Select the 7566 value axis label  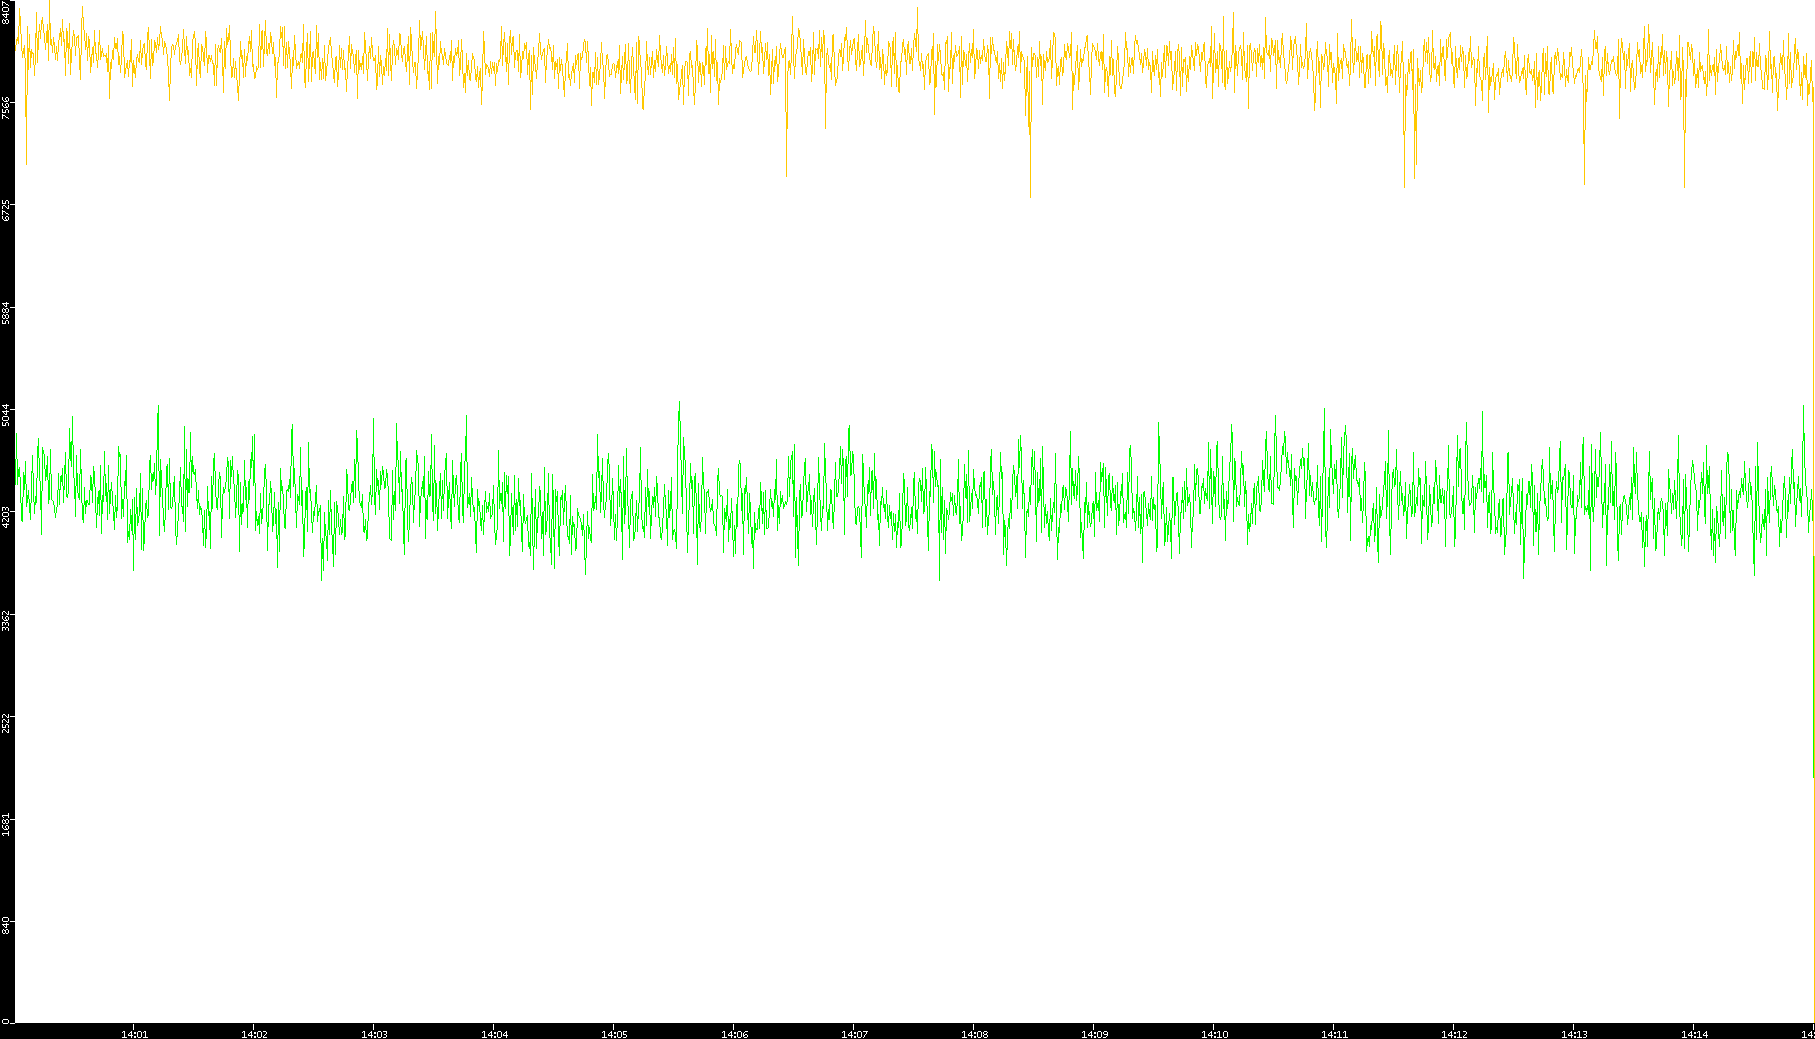tap(7, 108)
